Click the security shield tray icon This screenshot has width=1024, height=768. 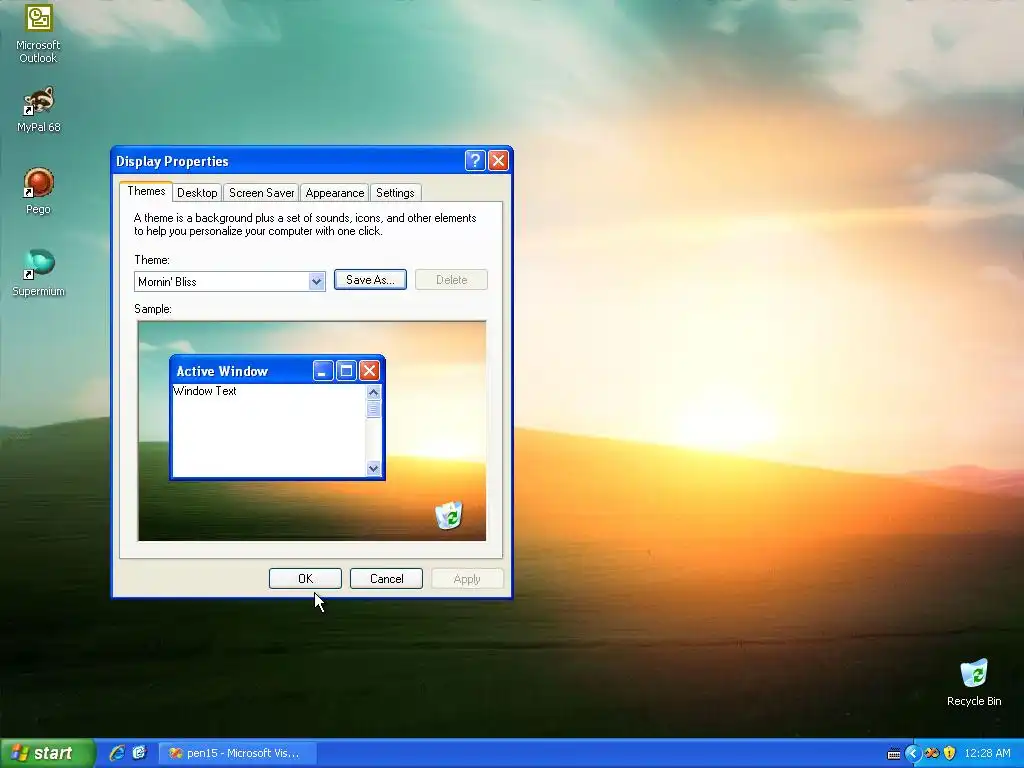pyautogui.click(x=950, y=753)
